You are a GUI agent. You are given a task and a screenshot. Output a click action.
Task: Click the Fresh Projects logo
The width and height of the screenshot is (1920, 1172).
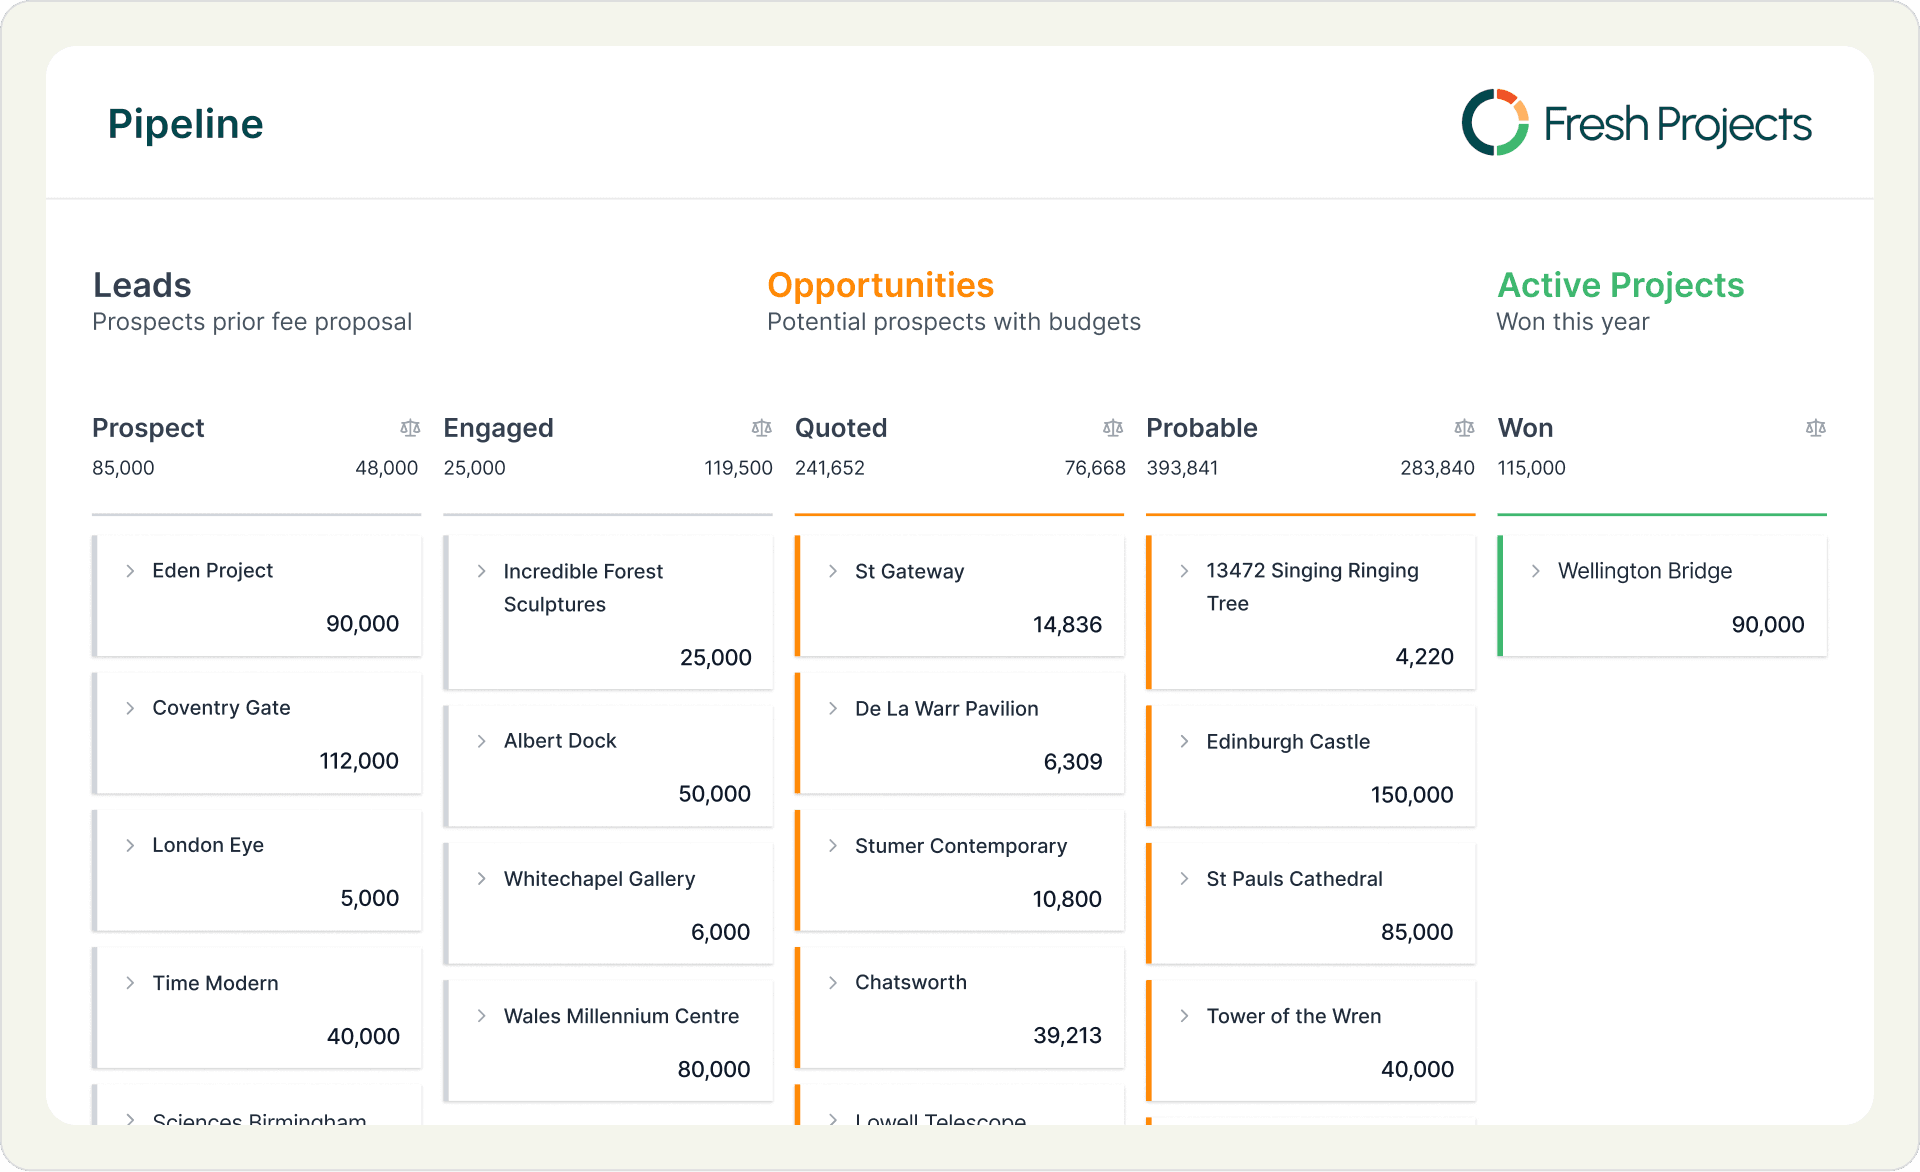click(1636, 123)
